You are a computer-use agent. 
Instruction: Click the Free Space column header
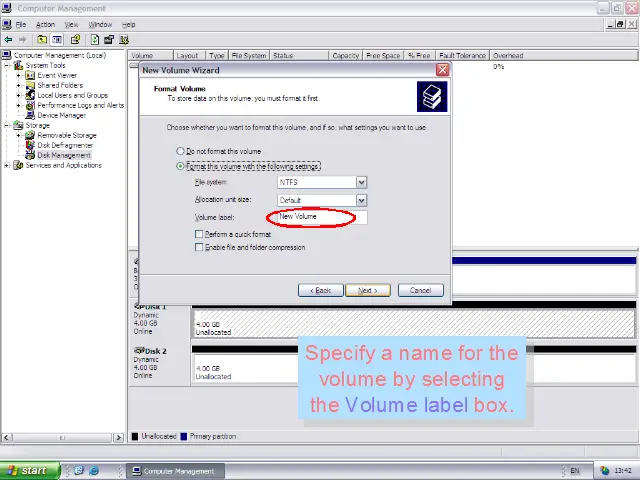coord(383,56)
